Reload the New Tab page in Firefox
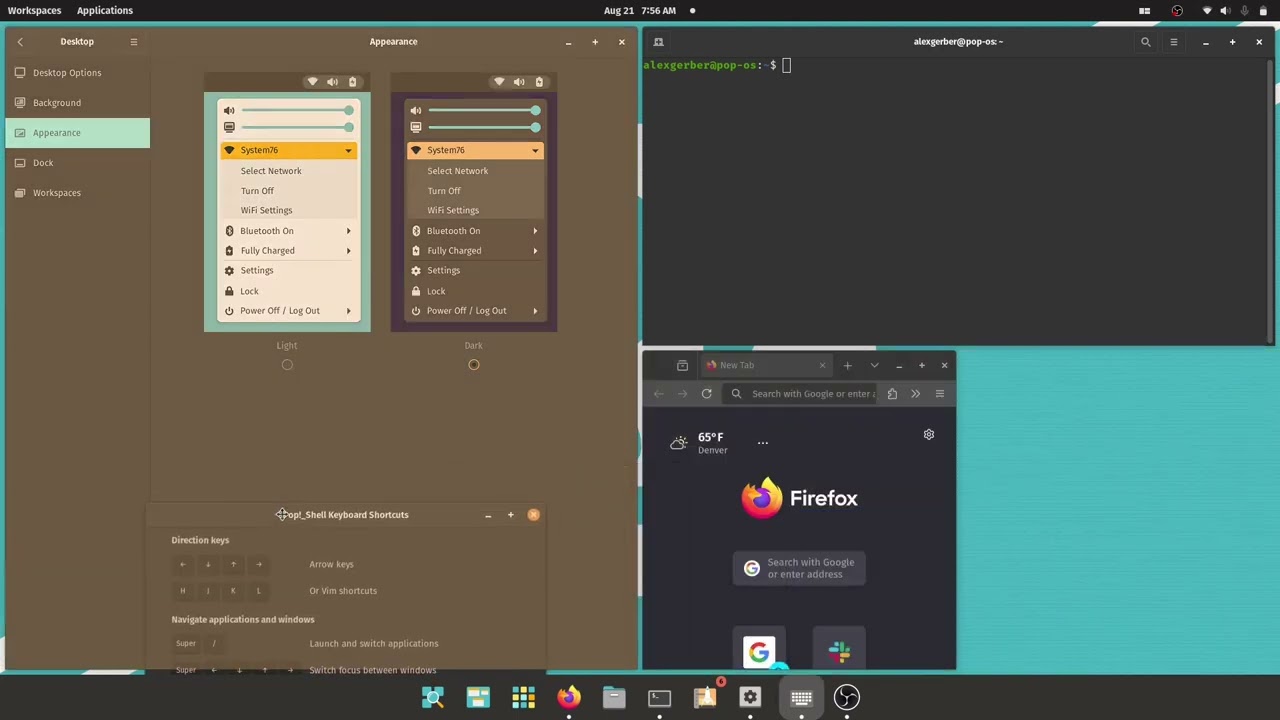This screenshot has width=1280, height=720. (x=706, y=393)
